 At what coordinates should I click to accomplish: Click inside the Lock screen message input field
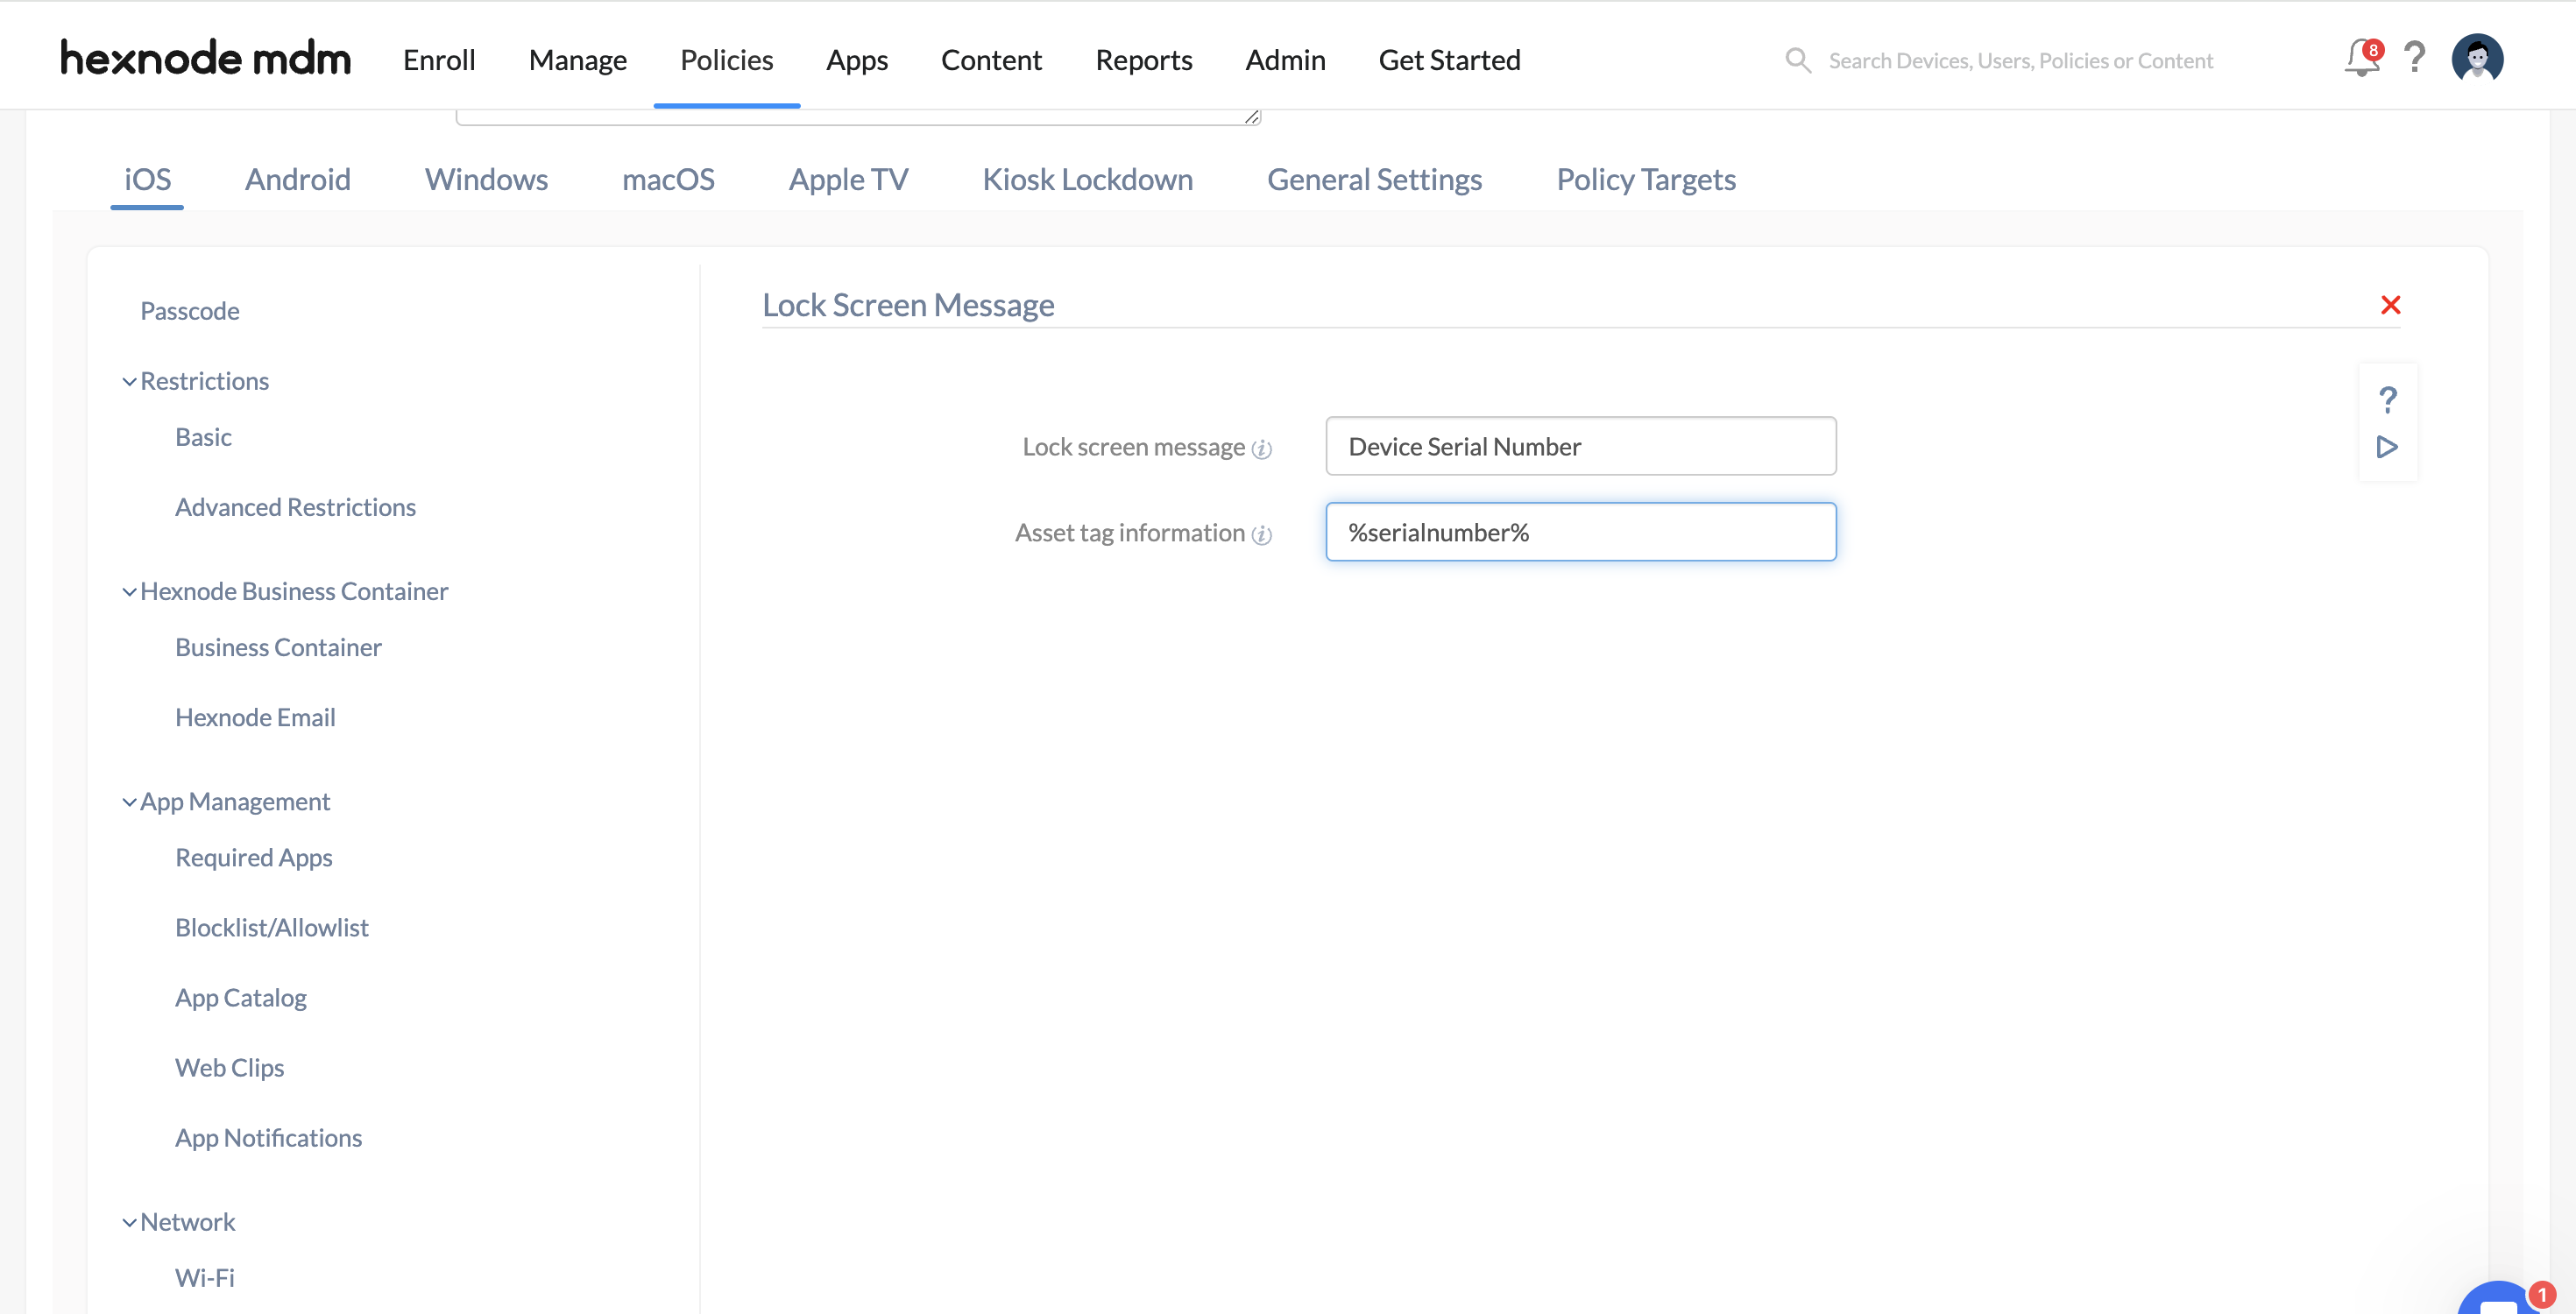(x=1581, y=446)
